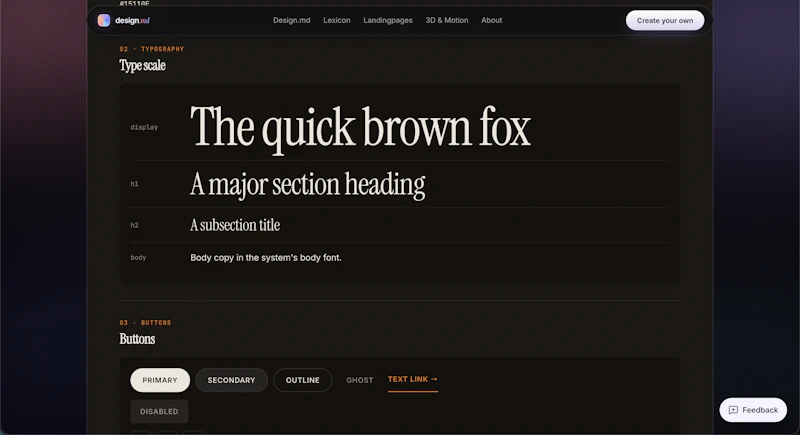The image size is (800, 435).
Task: Click the Feedback chat bubble icon
Action: point(733,410)
